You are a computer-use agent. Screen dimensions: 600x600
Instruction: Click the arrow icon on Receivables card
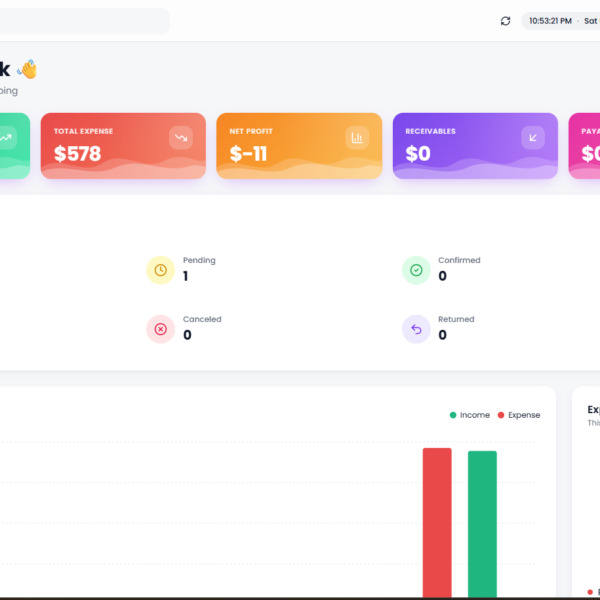(x=533, y=138)
